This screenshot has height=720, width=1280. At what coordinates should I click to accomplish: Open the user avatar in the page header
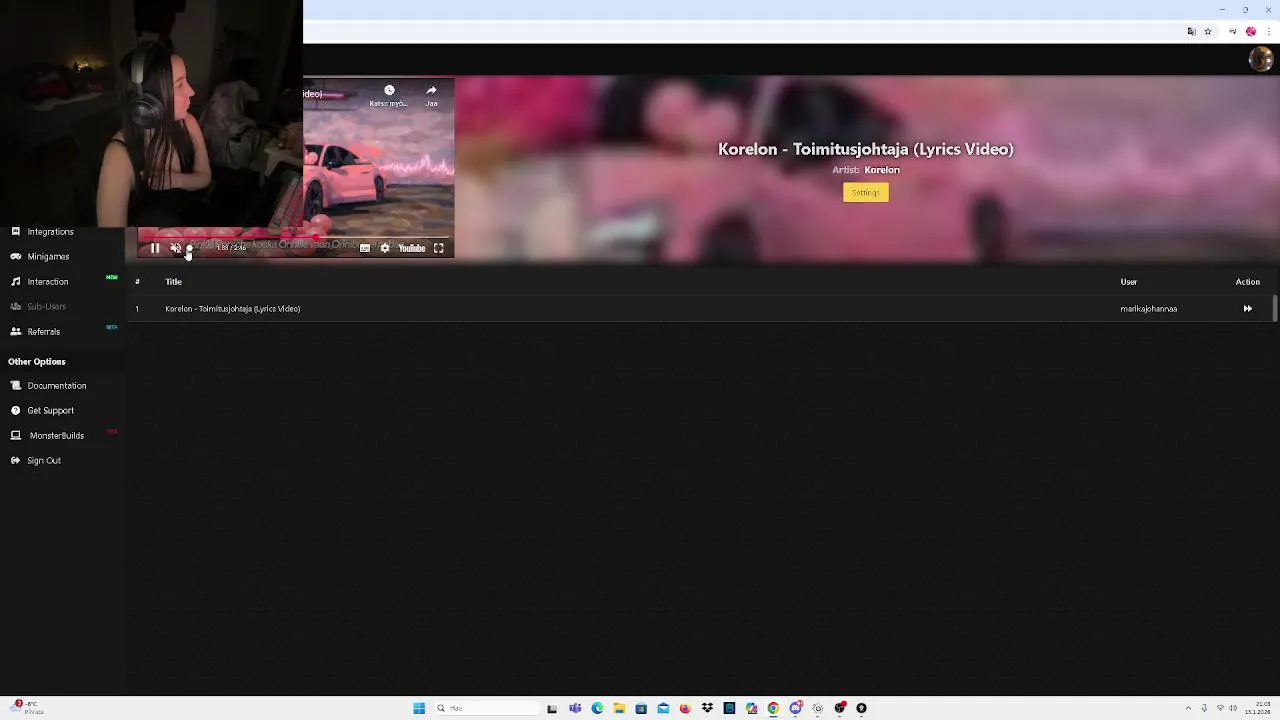tap(1260, 59)
